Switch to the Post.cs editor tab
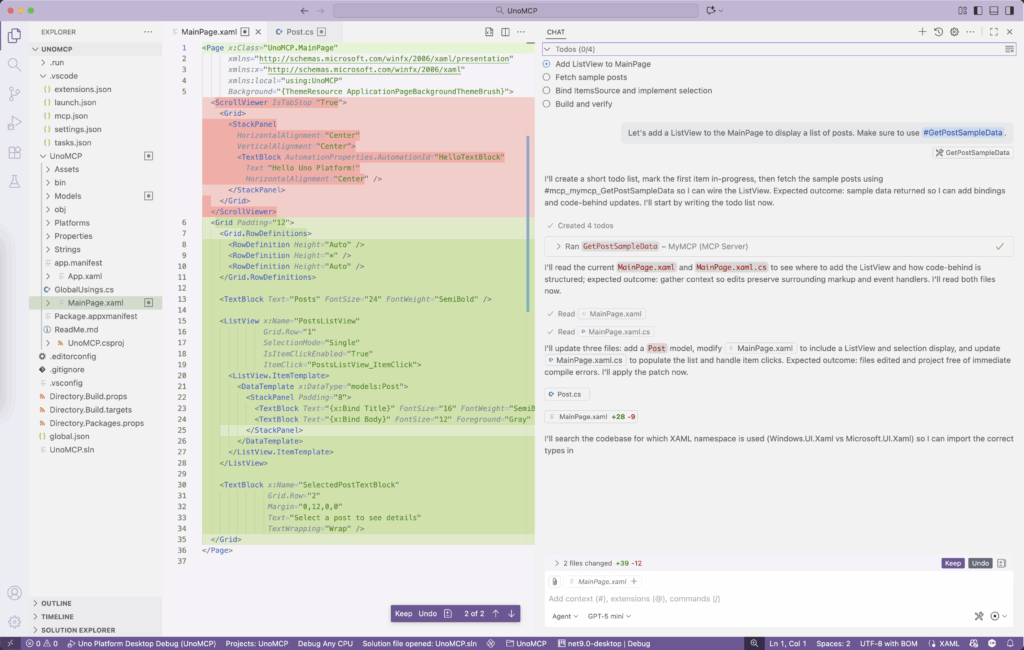1024x650 pixels. [298, 32]
